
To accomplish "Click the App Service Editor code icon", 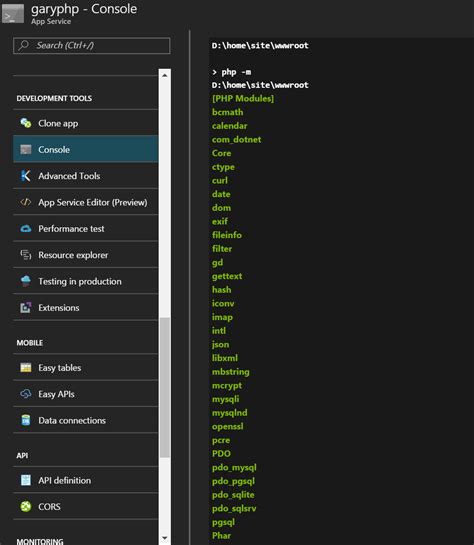I will pyautogui.click(x=26, y=202).
